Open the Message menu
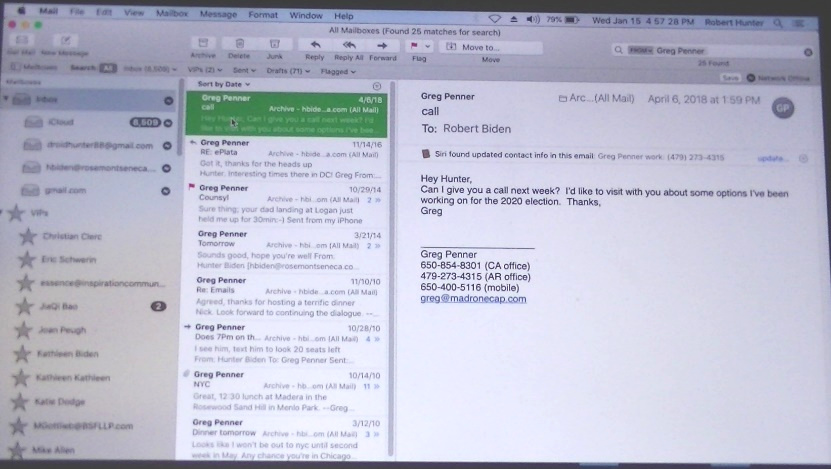Image resolution: width=831 pixels, height=469 pixels. click(218, 14)
